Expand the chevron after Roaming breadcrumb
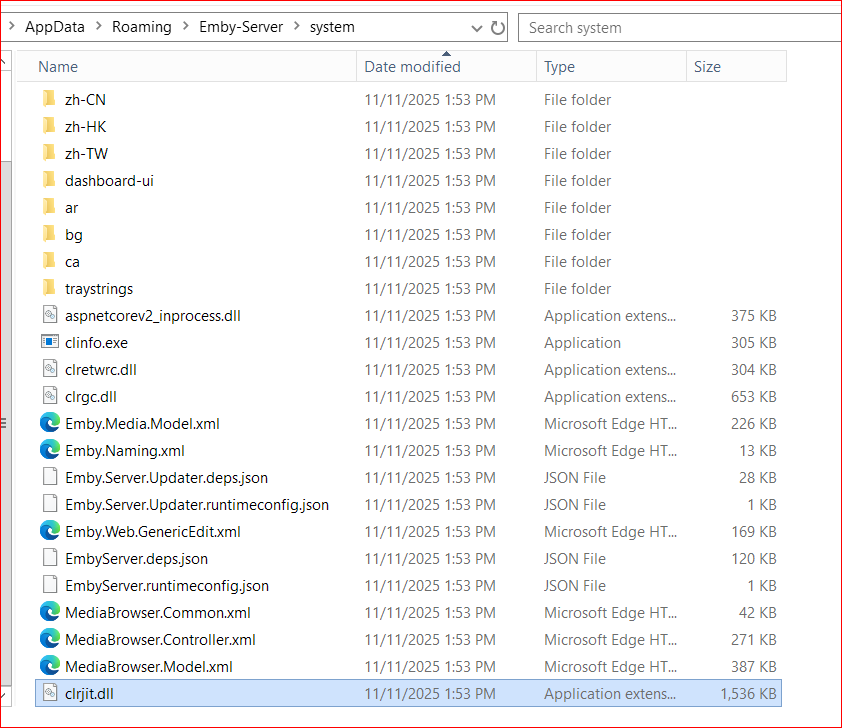This screenshot has width=842, height=728. pyautogui.click(x=185, y=26)
